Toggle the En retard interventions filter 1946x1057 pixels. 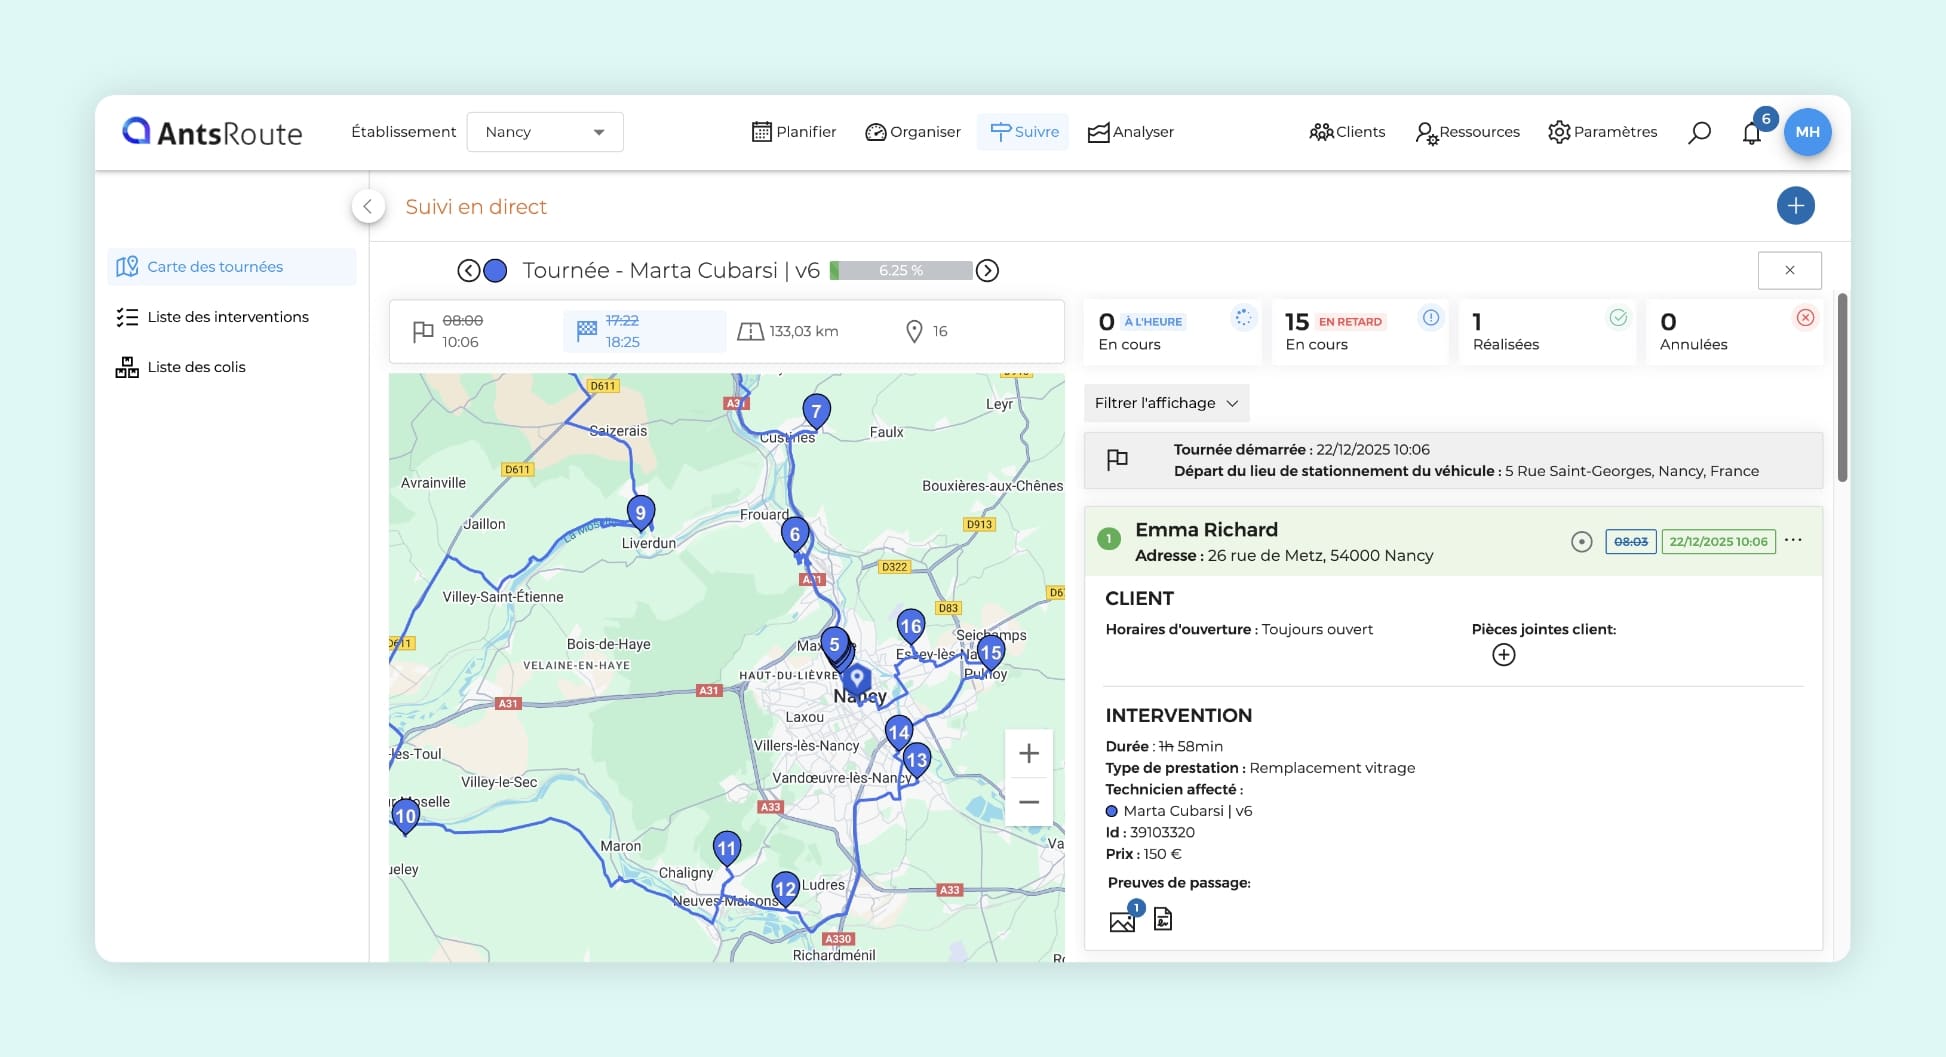pos(1361,332)
